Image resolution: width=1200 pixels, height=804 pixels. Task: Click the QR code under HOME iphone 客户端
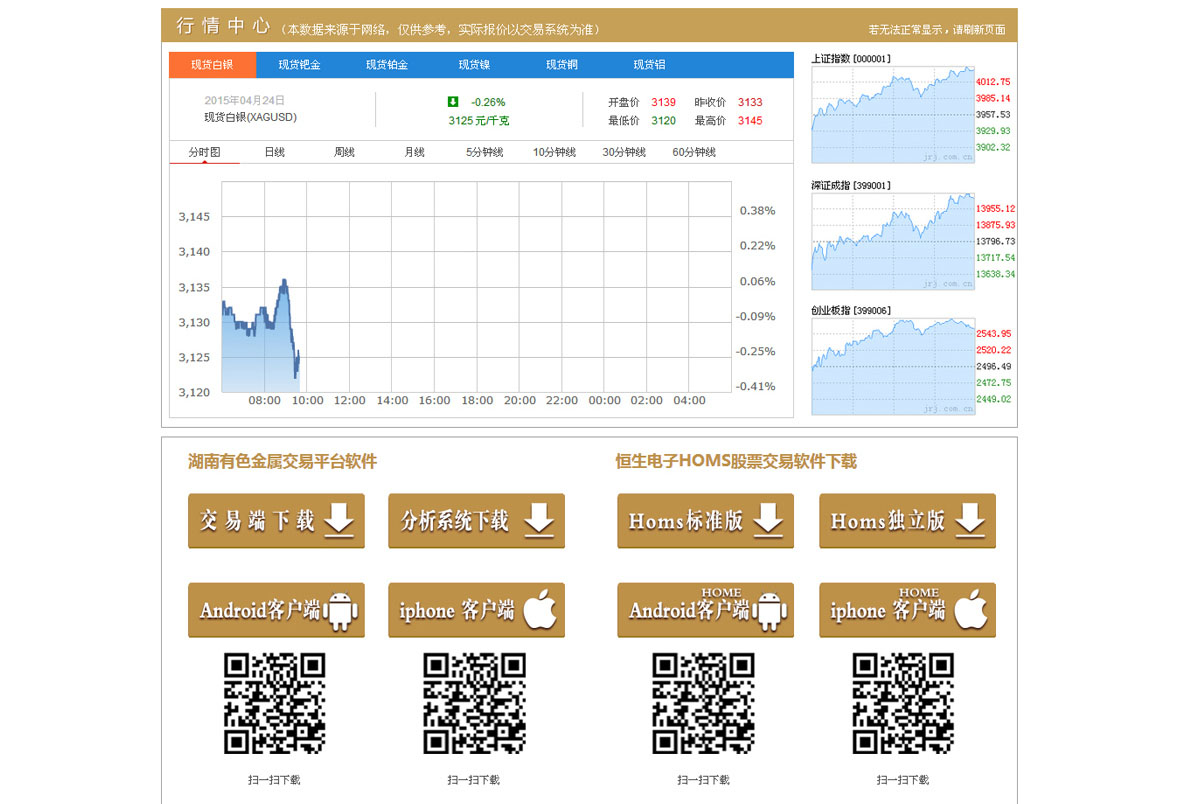904,704
